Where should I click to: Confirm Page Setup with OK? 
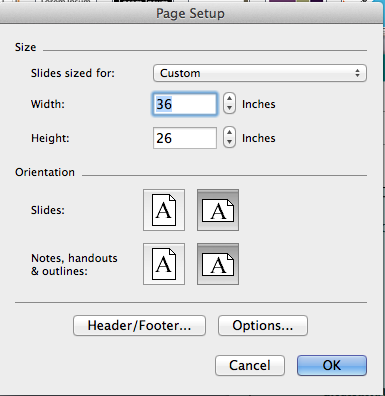pyautogui.click(x=332, y=365)
